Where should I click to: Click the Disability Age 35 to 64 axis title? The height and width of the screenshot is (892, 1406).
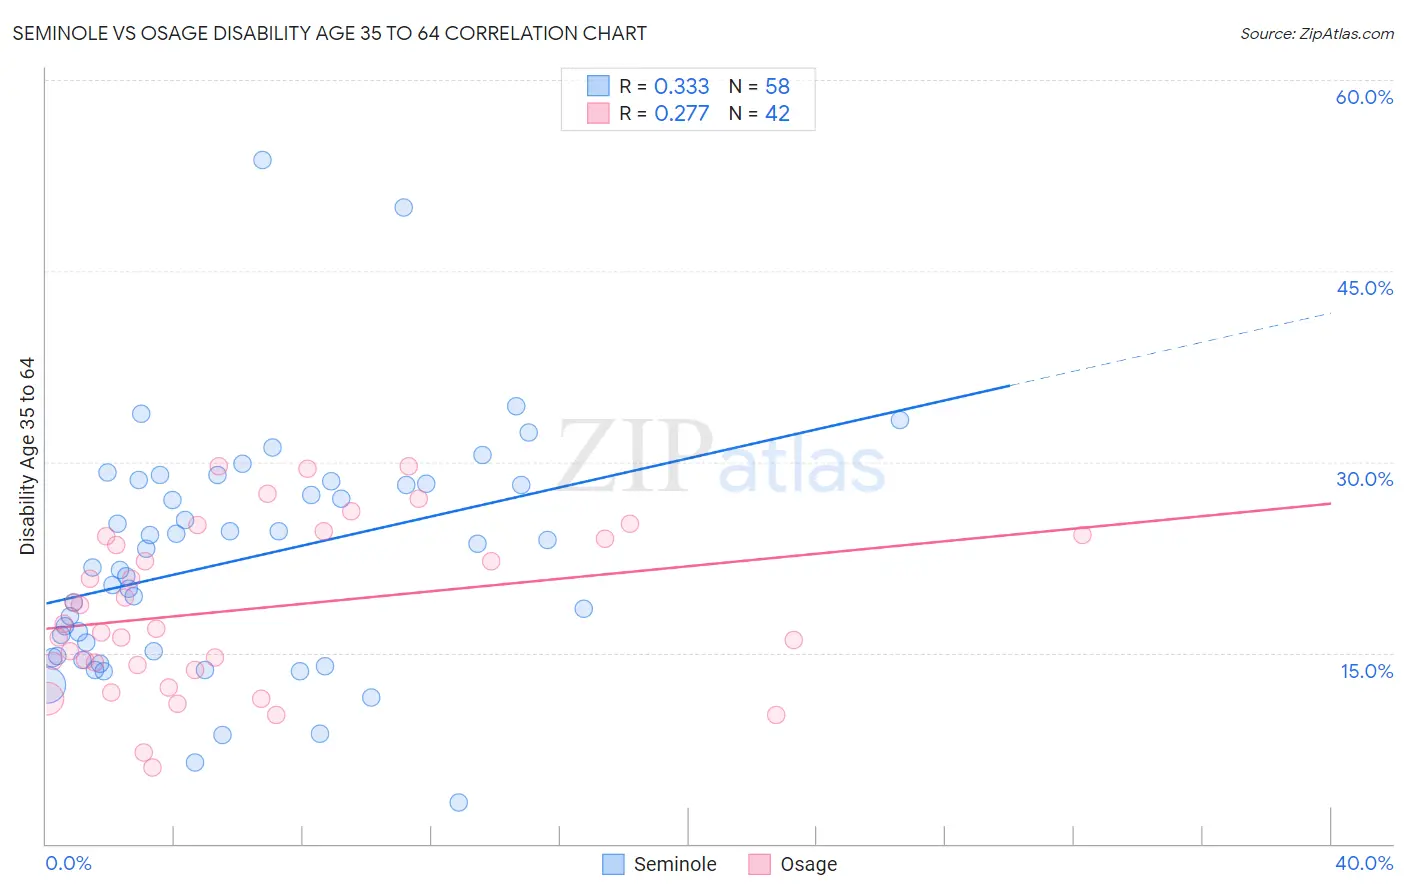(27, 456)
